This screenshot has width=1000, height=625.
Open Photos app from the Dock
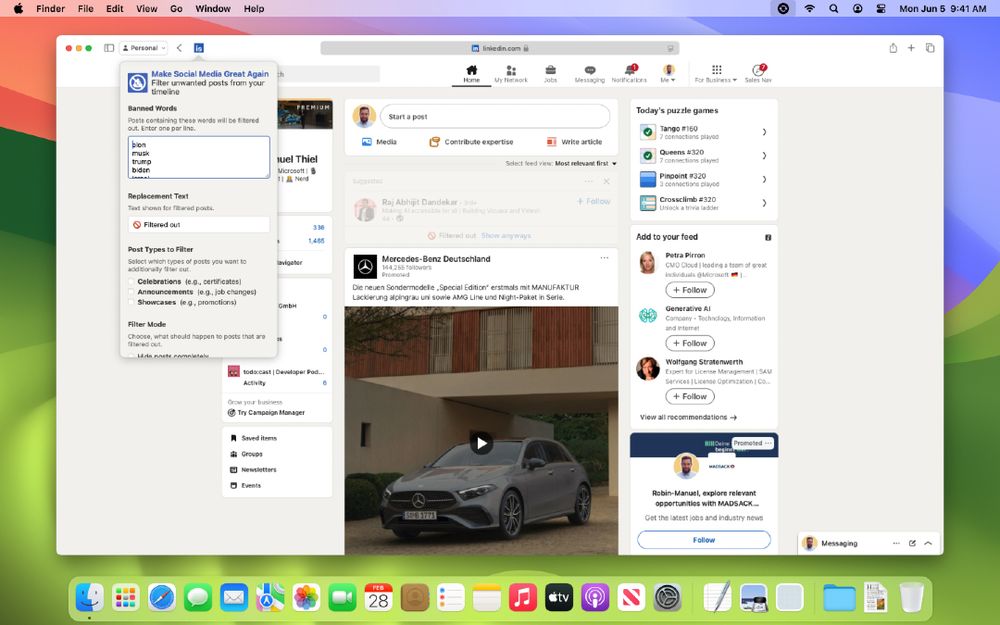(306, 598)
